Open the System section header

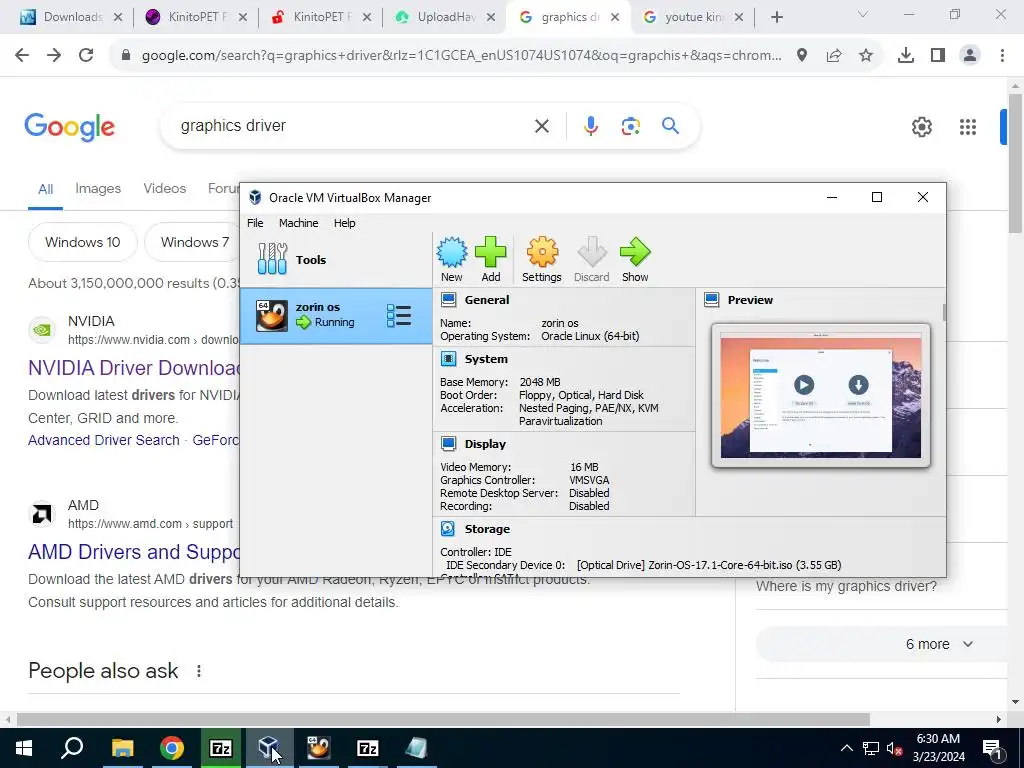click(x=486, y=359)
